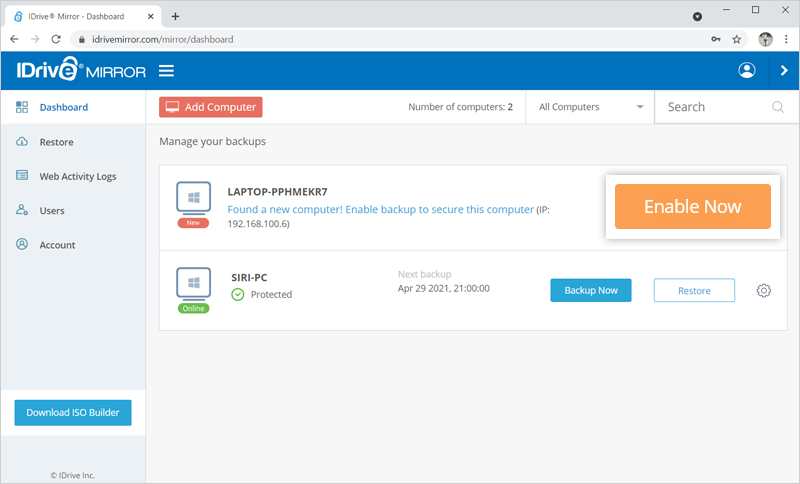Open Chrome three-dot menu
Screen dimensions: 800x484
(786, 39)
